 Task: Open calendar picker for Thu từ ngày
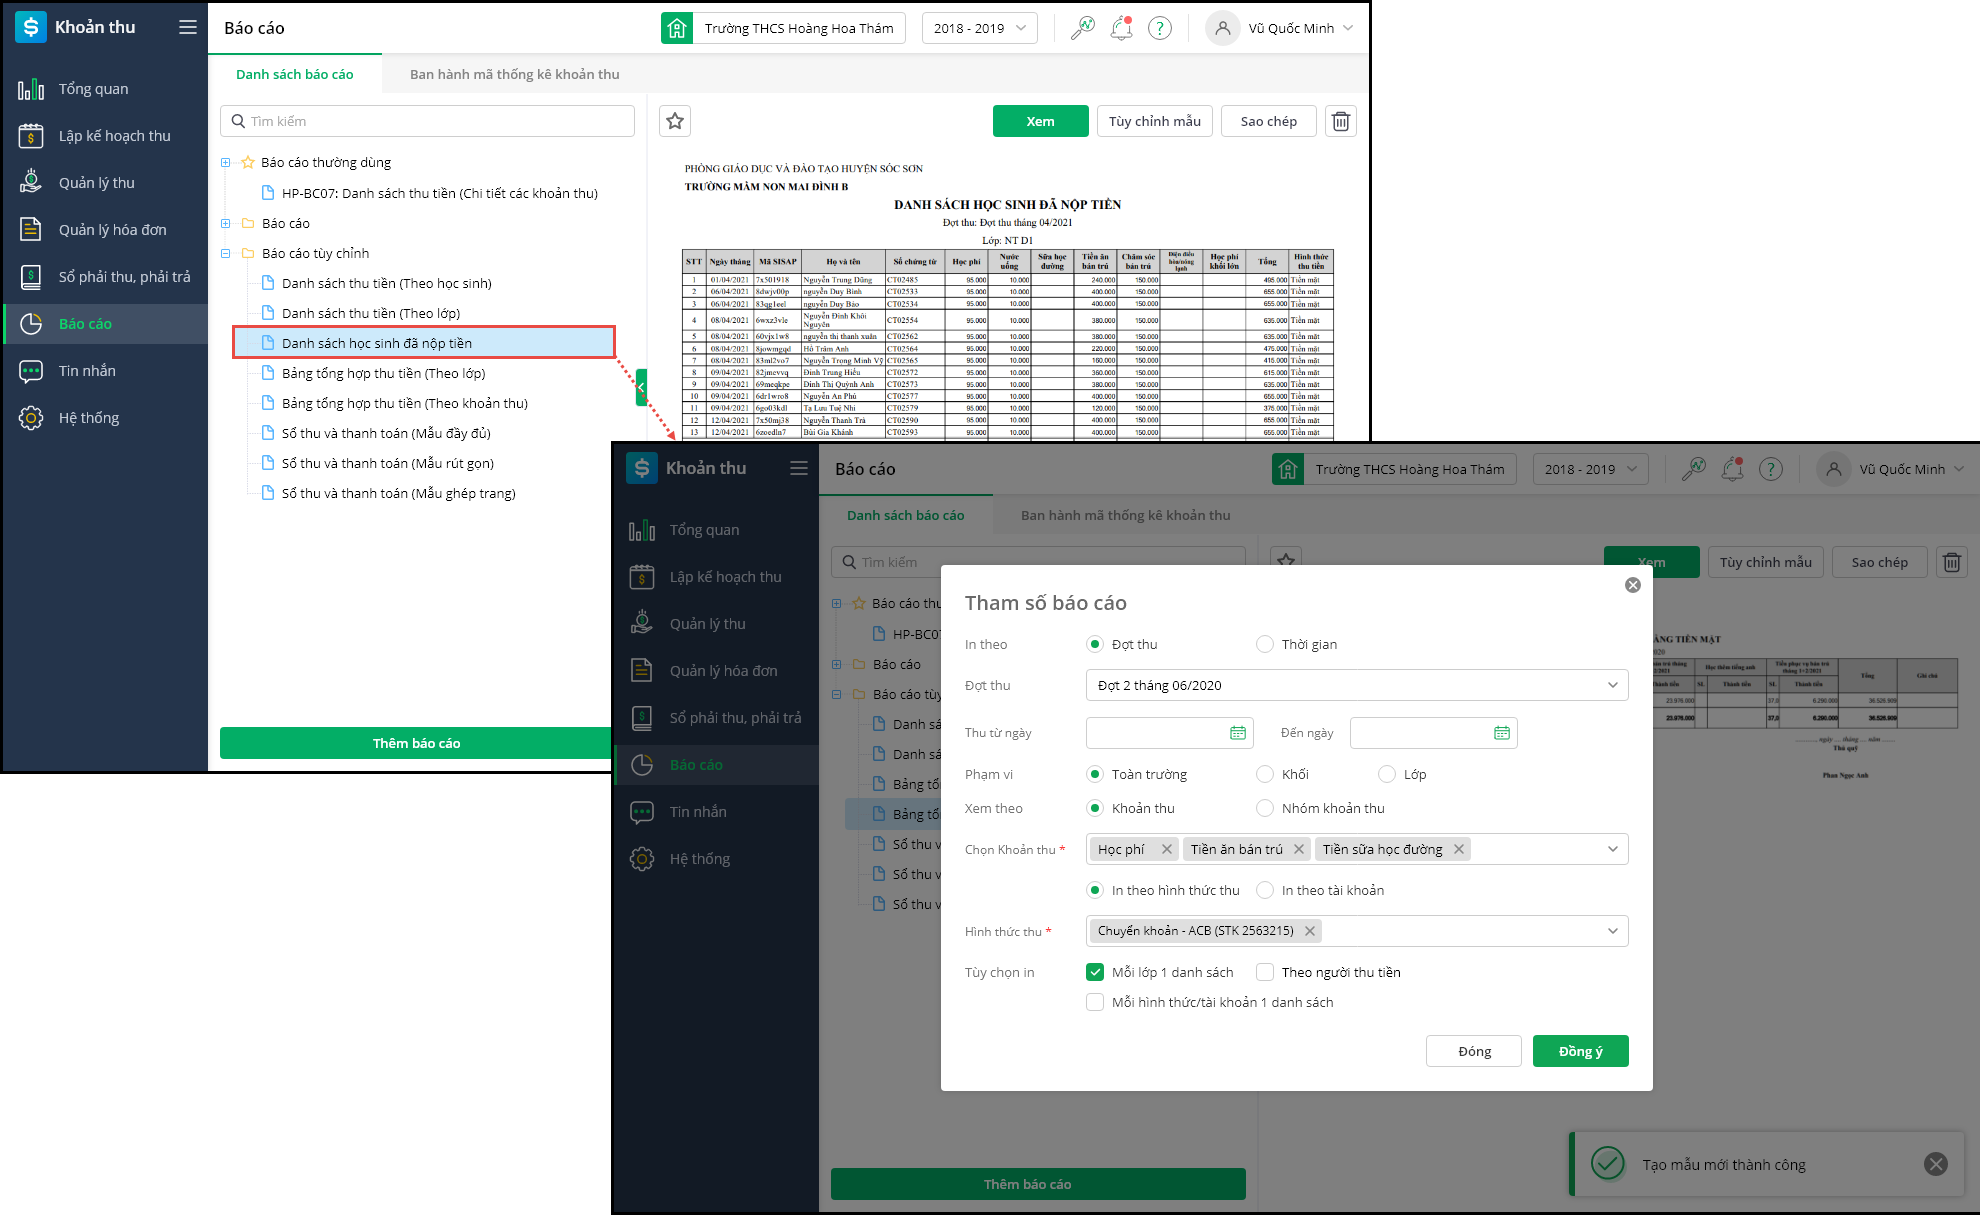pyautogui.click(x=1237, y=733)
